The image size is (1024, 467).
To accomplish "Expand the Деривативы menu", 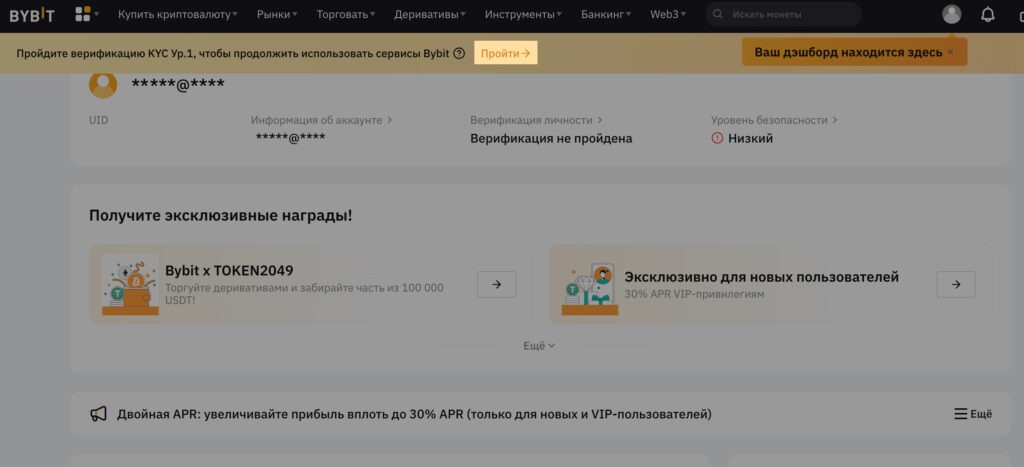I will pyautogui.click(x=430, y=14).
